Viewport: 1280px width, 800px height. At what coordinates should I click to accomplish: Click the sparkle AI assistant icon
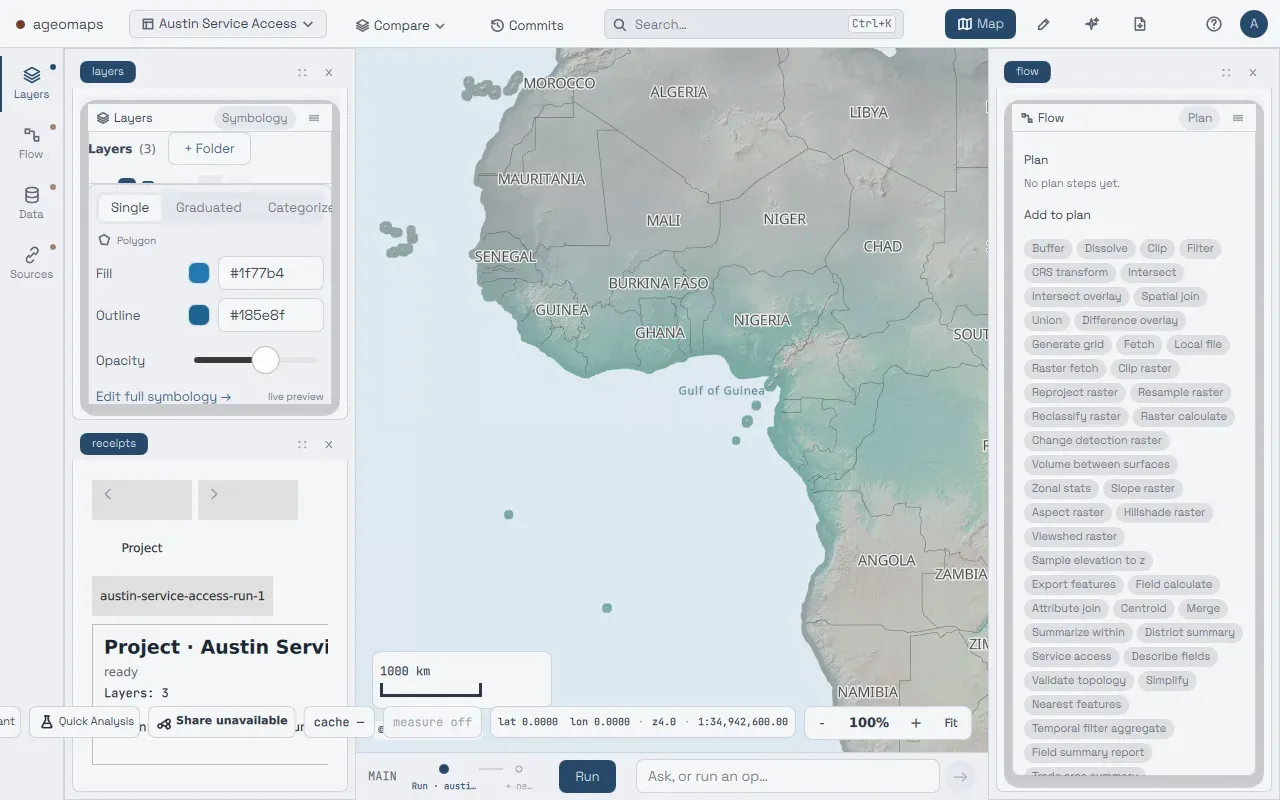pyautogui.click(x=1091, y=24)
